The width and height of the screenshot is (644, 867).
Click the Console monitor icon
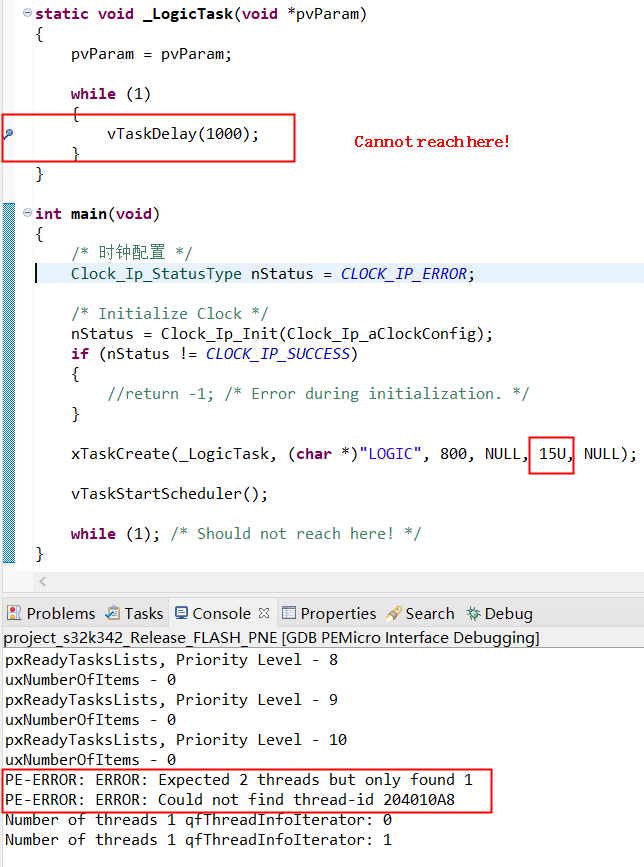[x=181, y=613]
